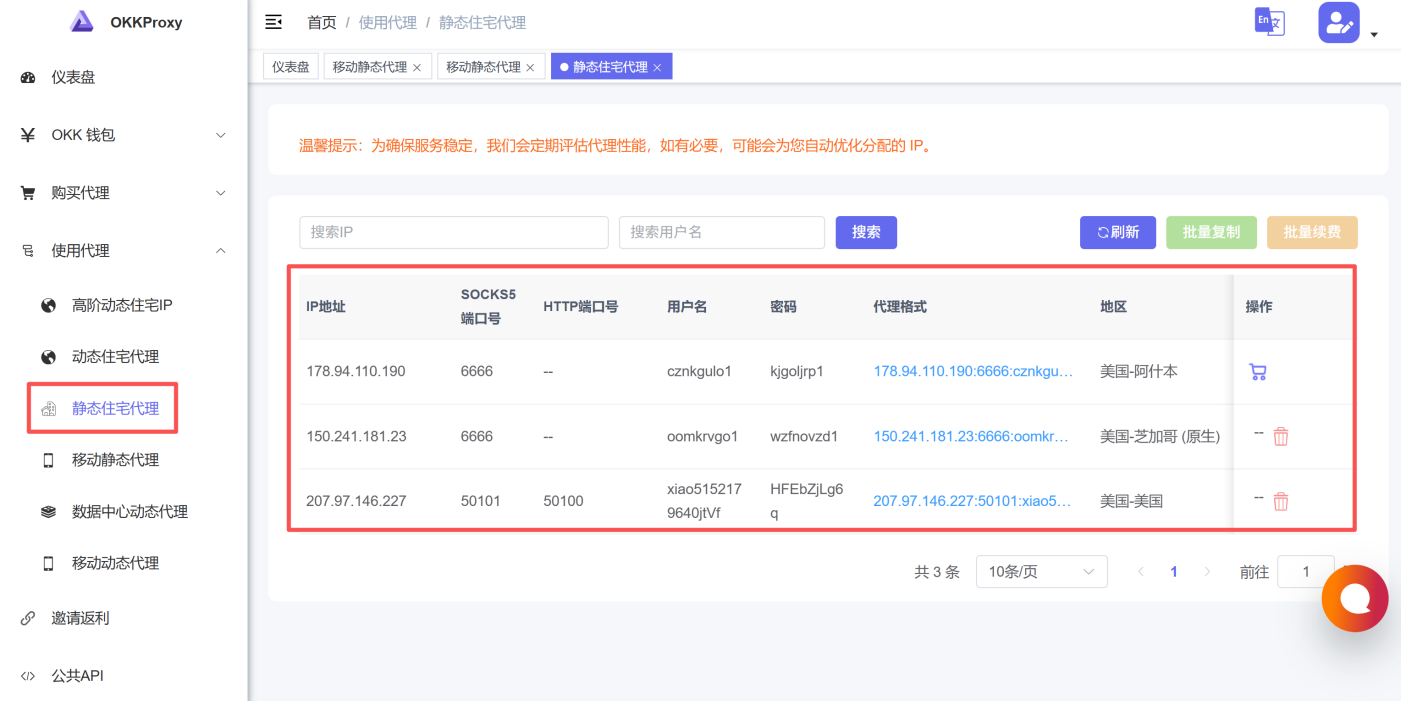Open the orange chat support bubble

tap(1355, 598)
